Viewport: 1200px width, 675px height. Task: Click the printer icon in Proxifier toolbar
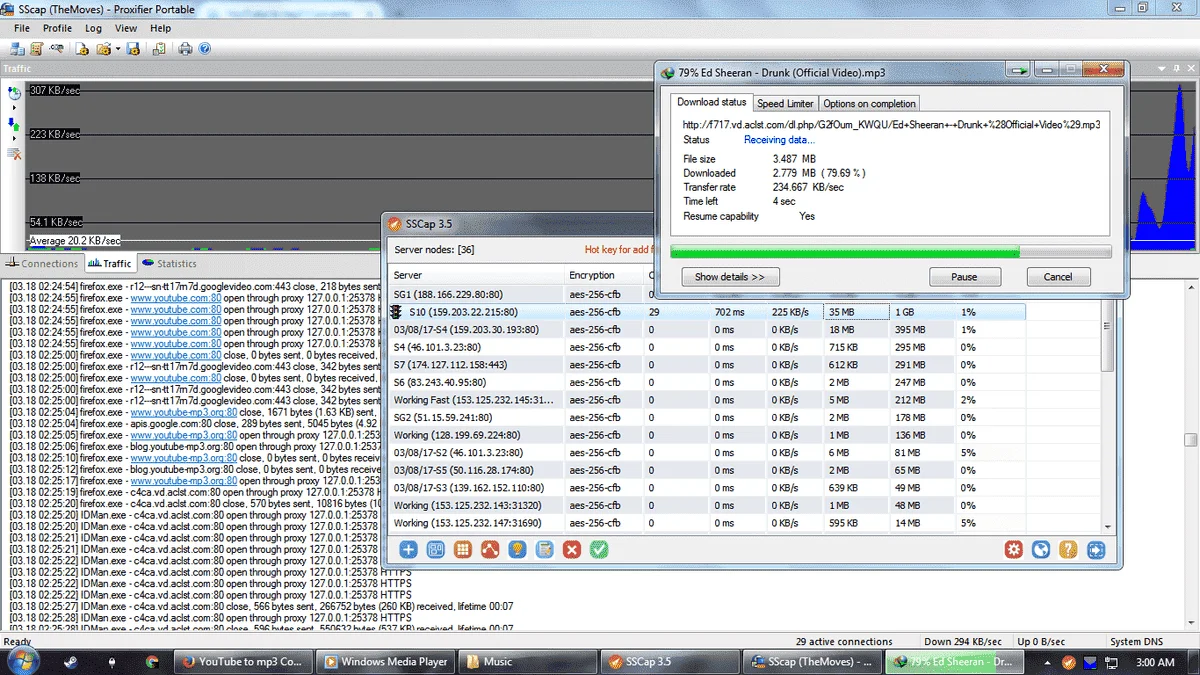coord(185,48)
